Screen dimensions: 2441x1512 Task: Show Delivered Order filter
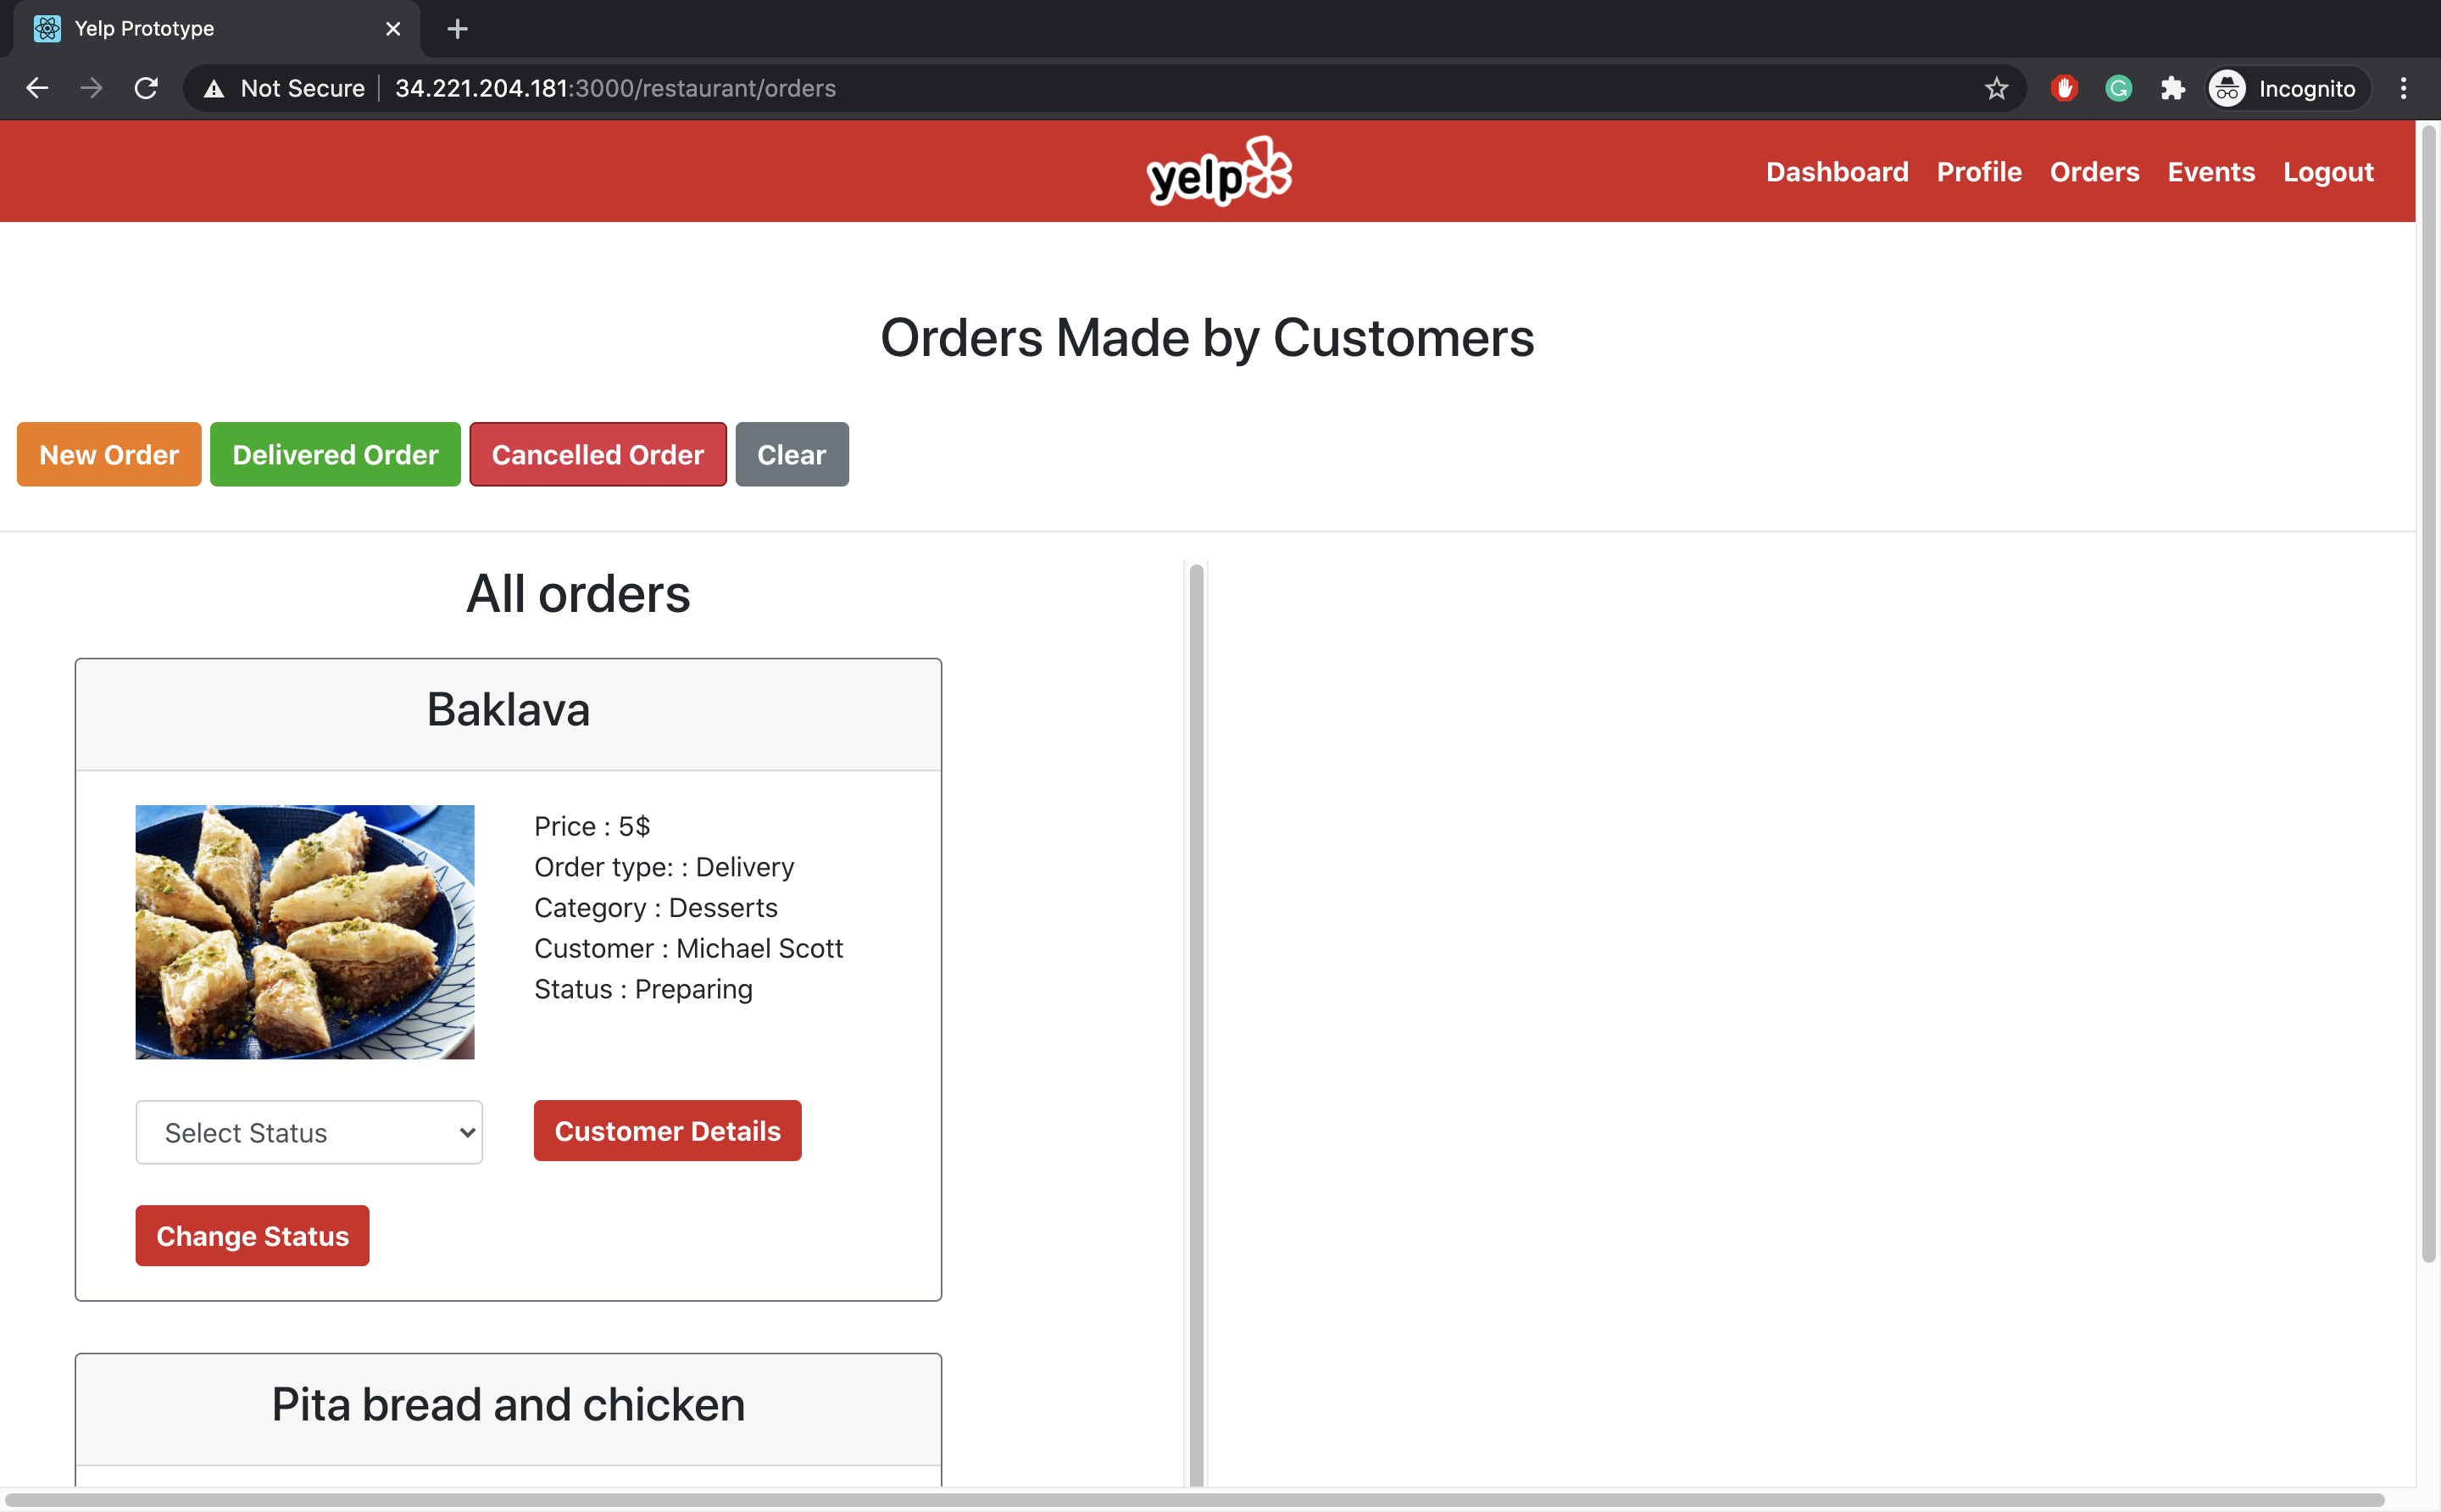pyautogui.click(x=335, y=454)
